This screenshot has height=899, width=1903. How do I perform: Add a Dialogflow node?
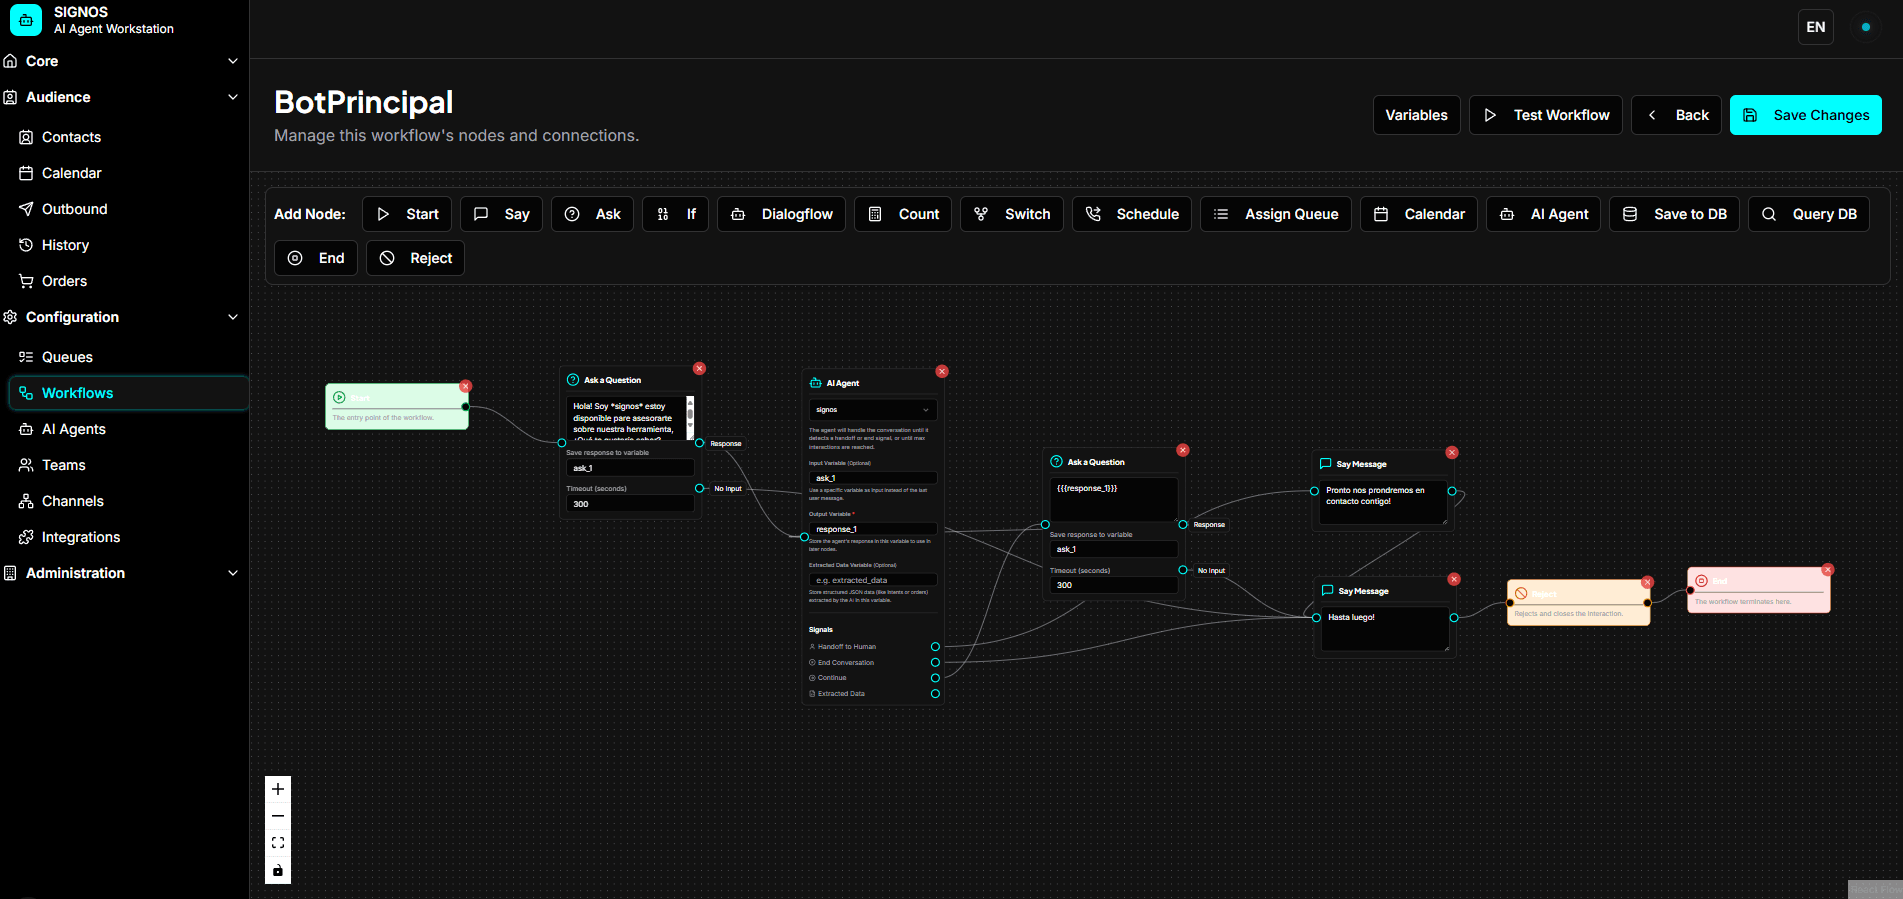coord(781,214)
